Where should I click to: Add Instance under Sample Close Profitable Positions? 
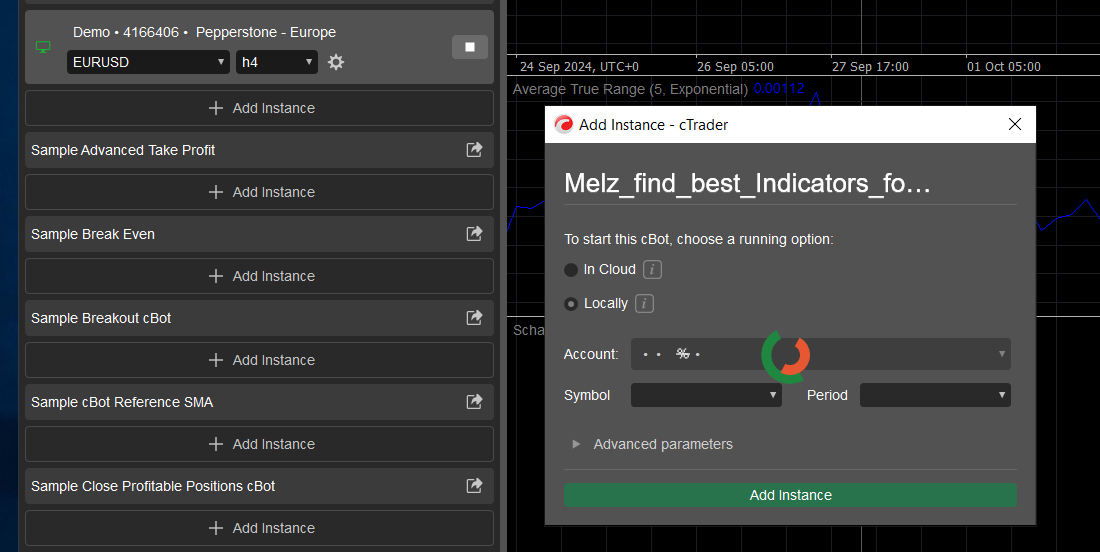(260, 528)
